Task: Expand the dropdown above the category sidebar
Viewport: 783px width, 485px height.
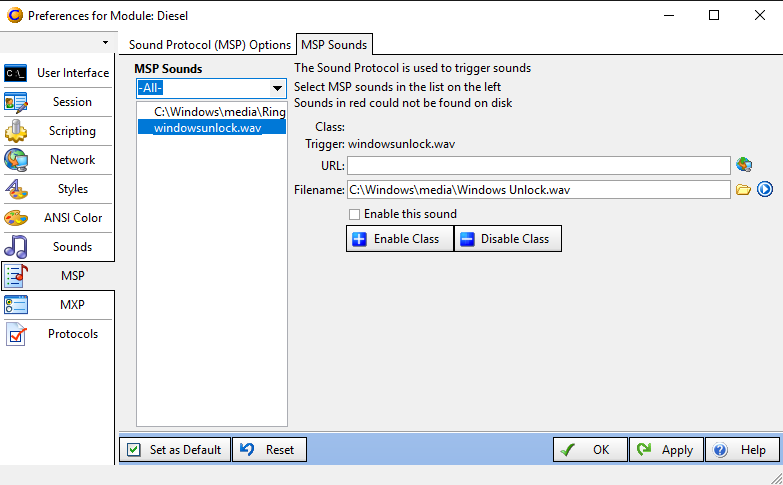Action: (105, 42)
